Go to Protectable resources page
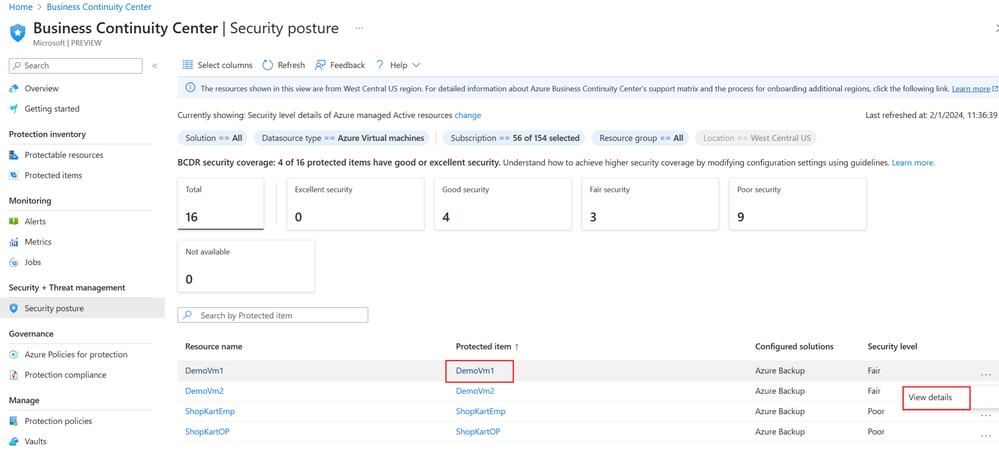999x465 pixels. 64,155
